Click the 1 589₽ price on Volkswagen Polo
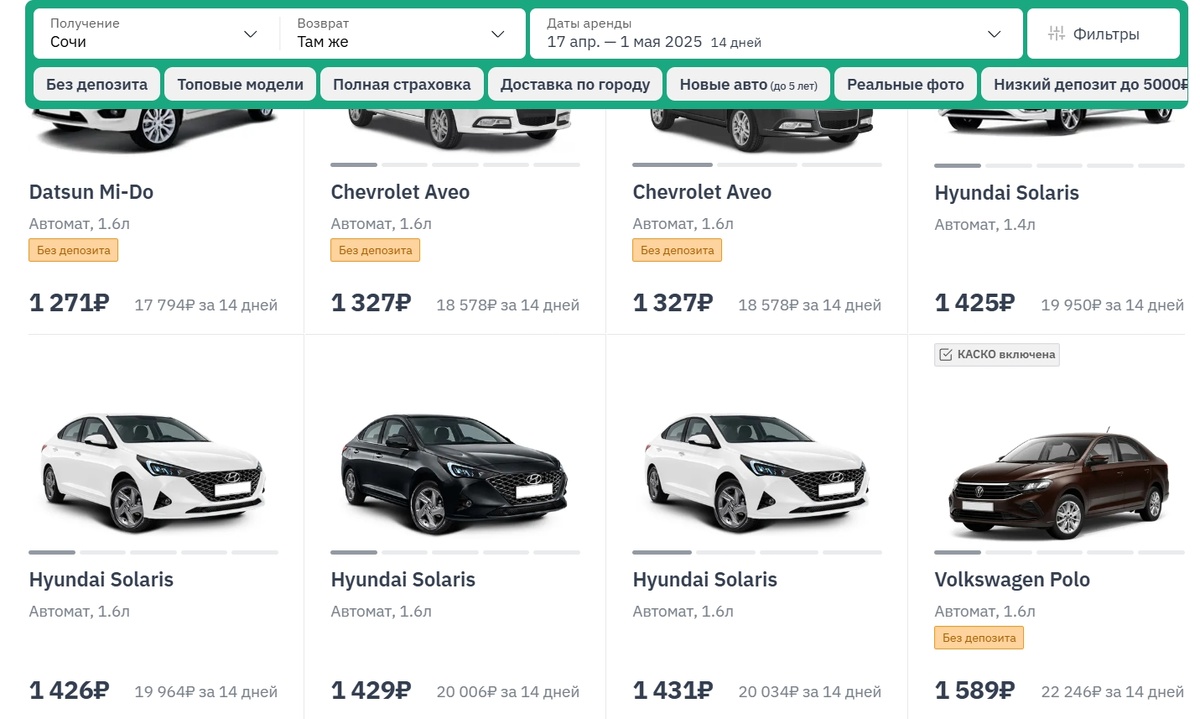1200x719 pixels. click(x=974, y=690)
